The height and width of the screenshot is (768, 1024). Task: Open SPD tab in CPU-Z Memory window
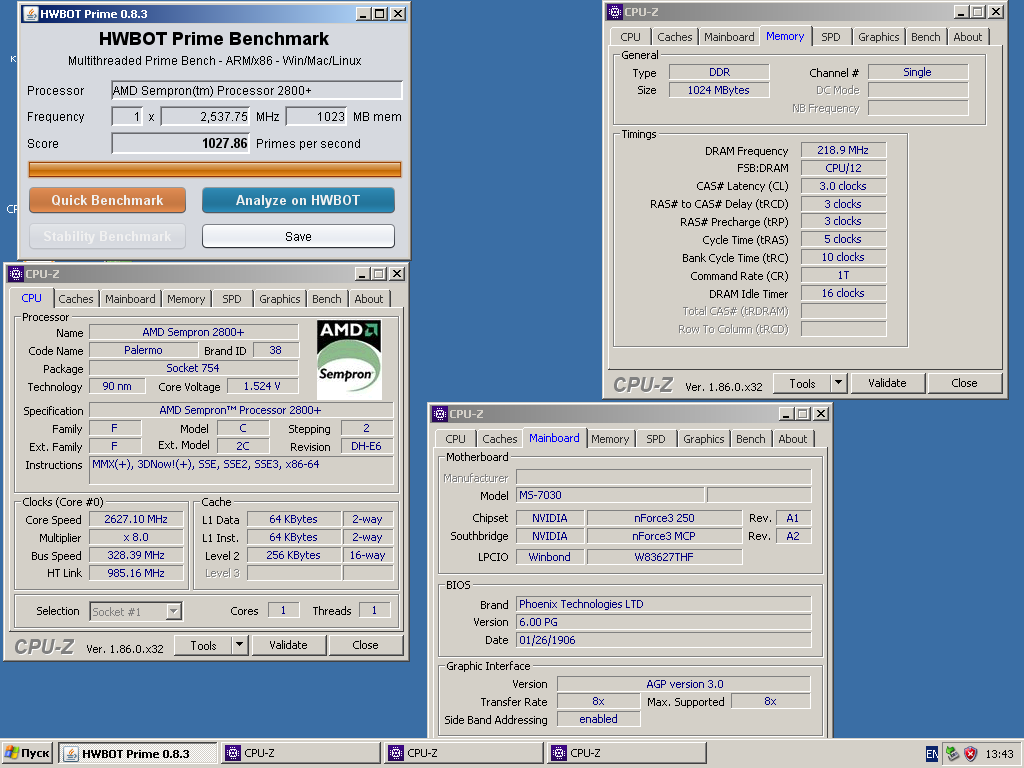pyautogui.click(x=831, y=37)
